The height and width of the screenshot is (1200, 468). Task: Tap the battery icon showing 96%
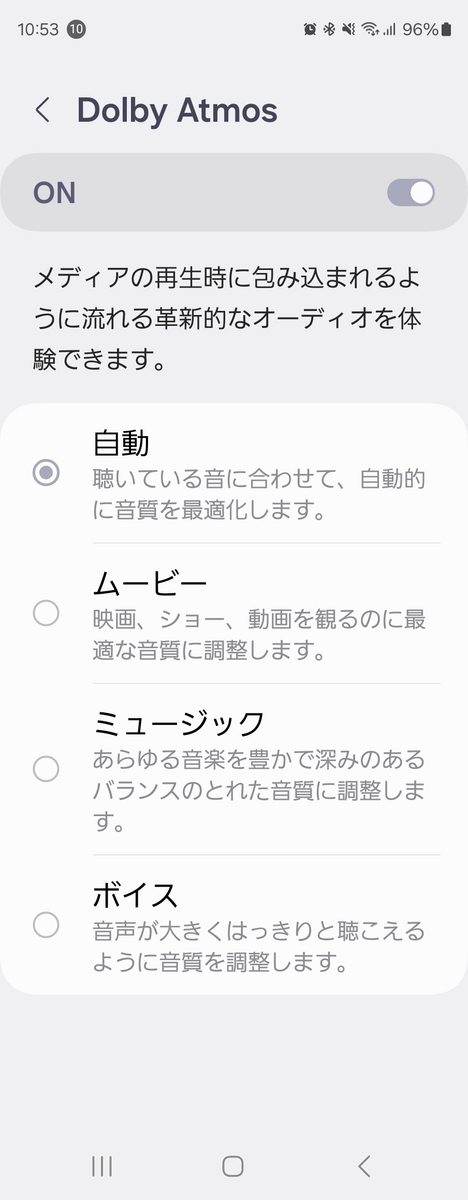pyautogui.click(x=445, y=29)
